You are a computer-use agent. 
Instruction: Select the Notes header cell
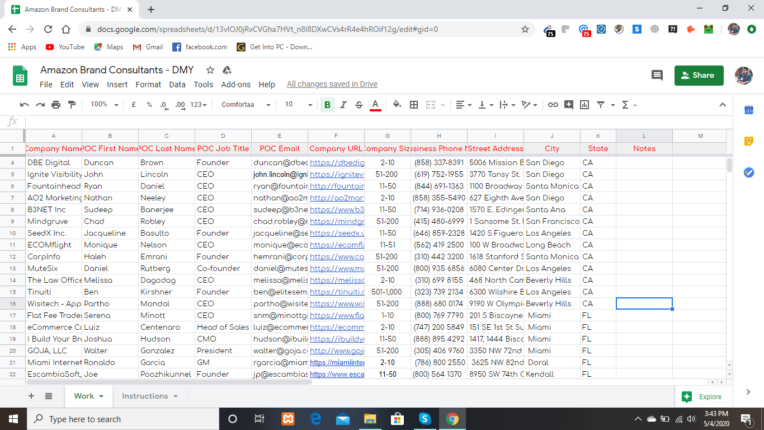click(x=644, y=149)
